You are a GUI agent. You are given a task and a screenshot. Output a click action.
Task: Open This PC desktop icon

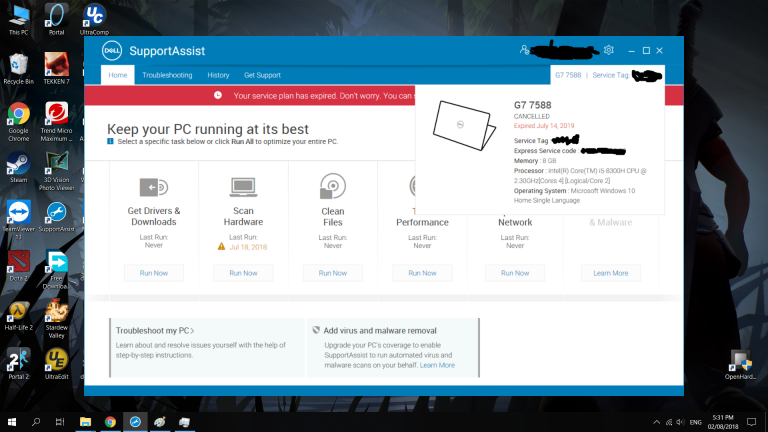tap(19, 20)
